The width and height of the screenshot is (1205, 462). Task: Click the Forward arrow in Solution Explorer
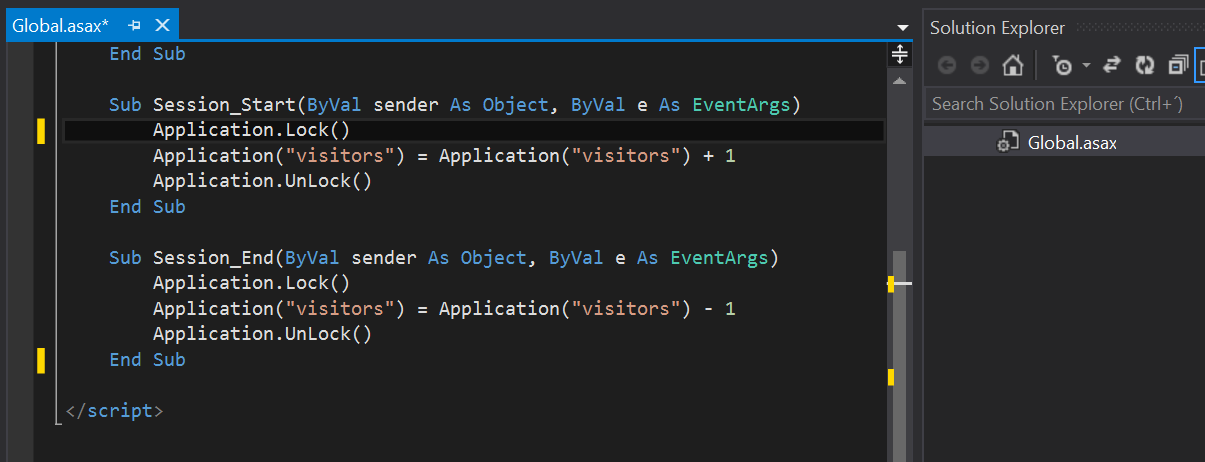979,66
